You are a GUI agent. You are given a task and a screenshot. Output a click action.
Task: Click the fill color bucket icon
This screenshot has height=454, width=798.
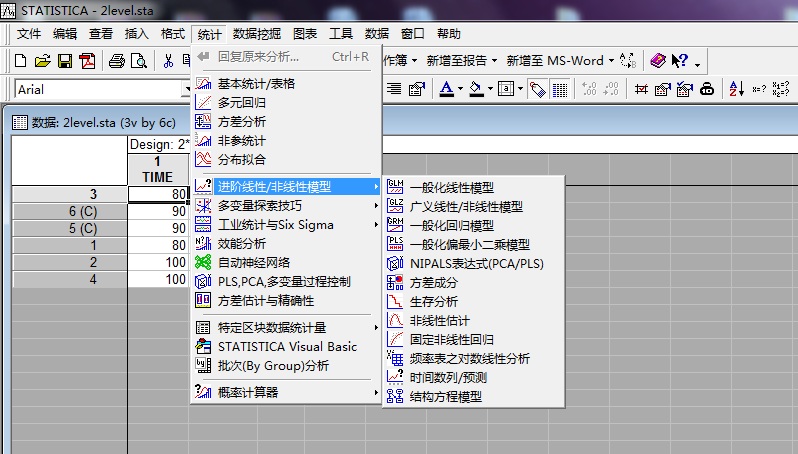[476, 89]
